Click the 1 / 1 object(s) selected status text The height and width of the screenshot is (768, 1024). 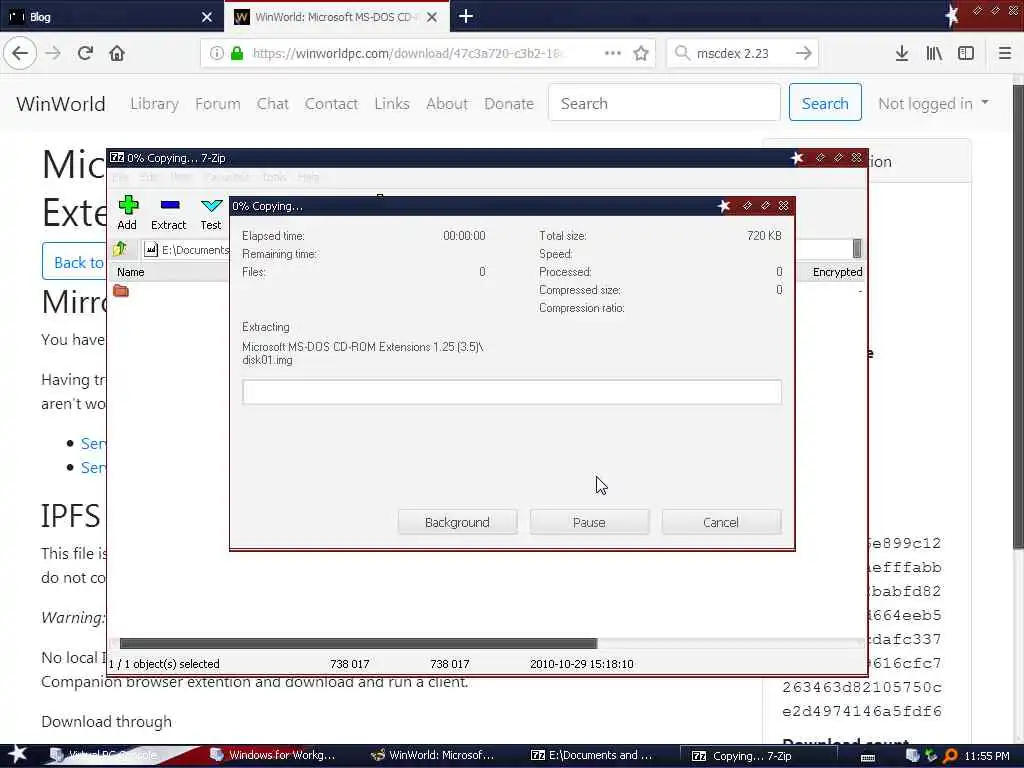(164, 664)
